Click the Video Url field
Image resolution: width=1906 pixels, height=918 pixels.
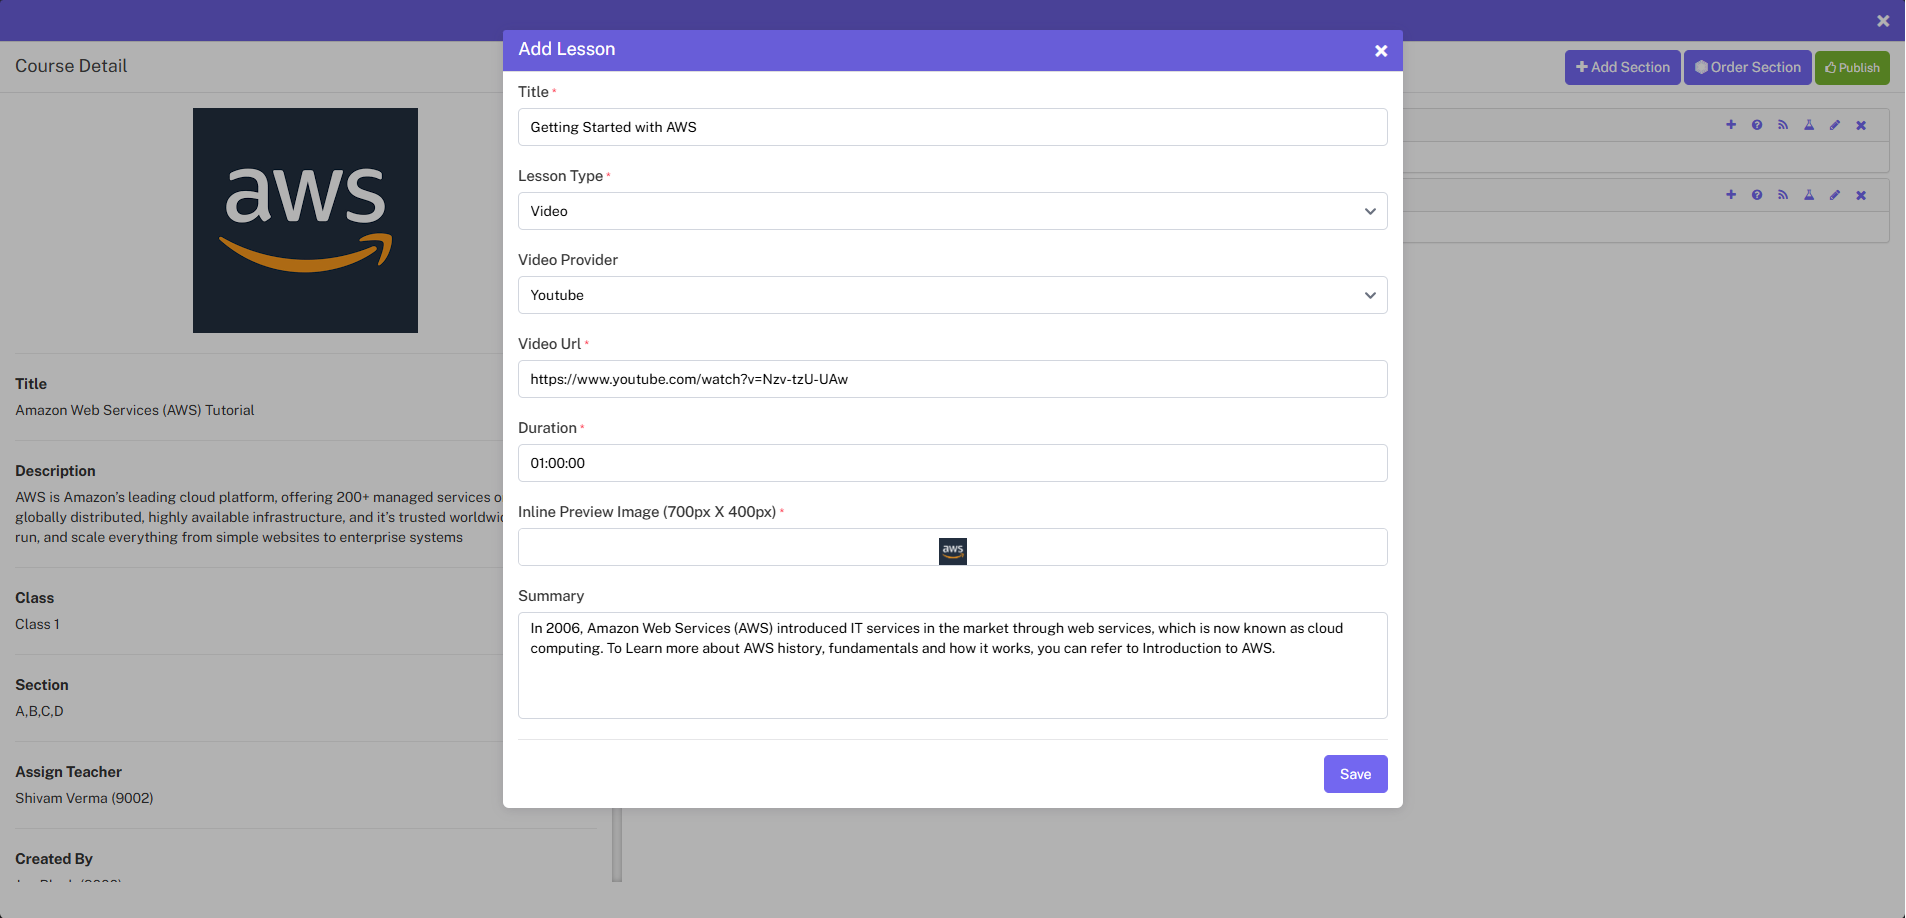[951, 379]
